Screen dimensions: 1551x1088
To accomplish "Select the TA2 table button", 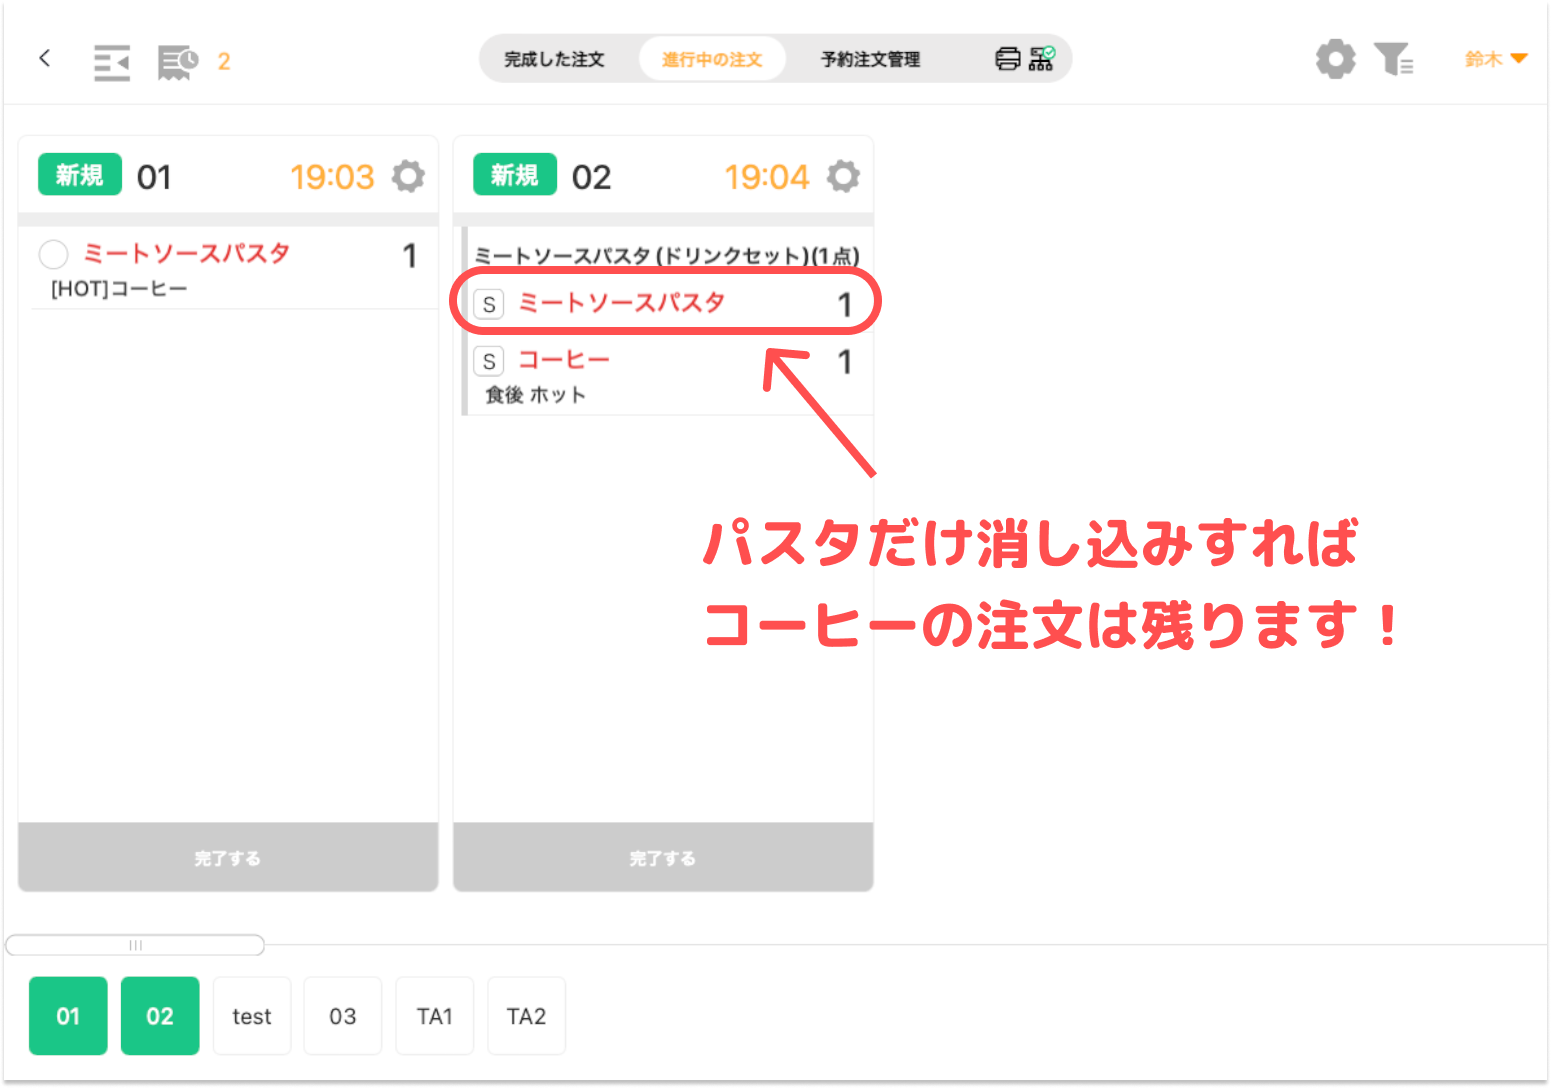I will [x=527, y=1016].
